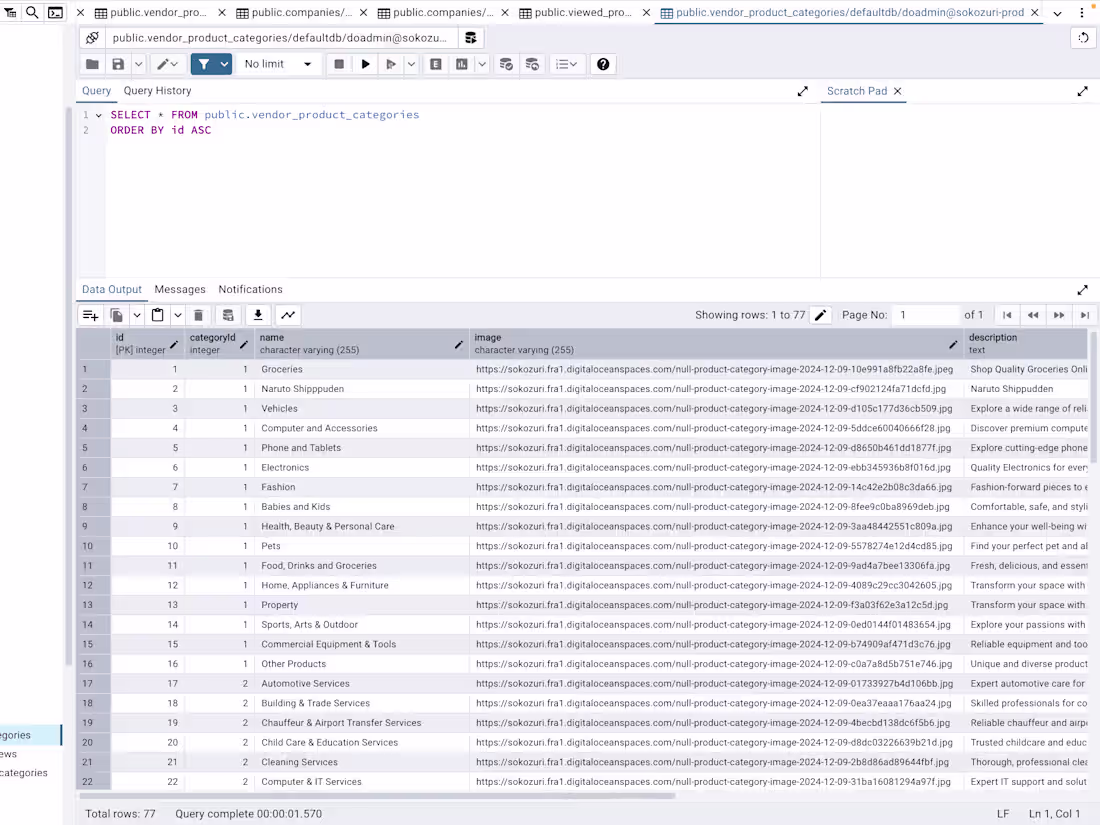This screenshot has height=825, width=1100.
Task: Open the Query Tool help documentation
Action: coord(601,63)
